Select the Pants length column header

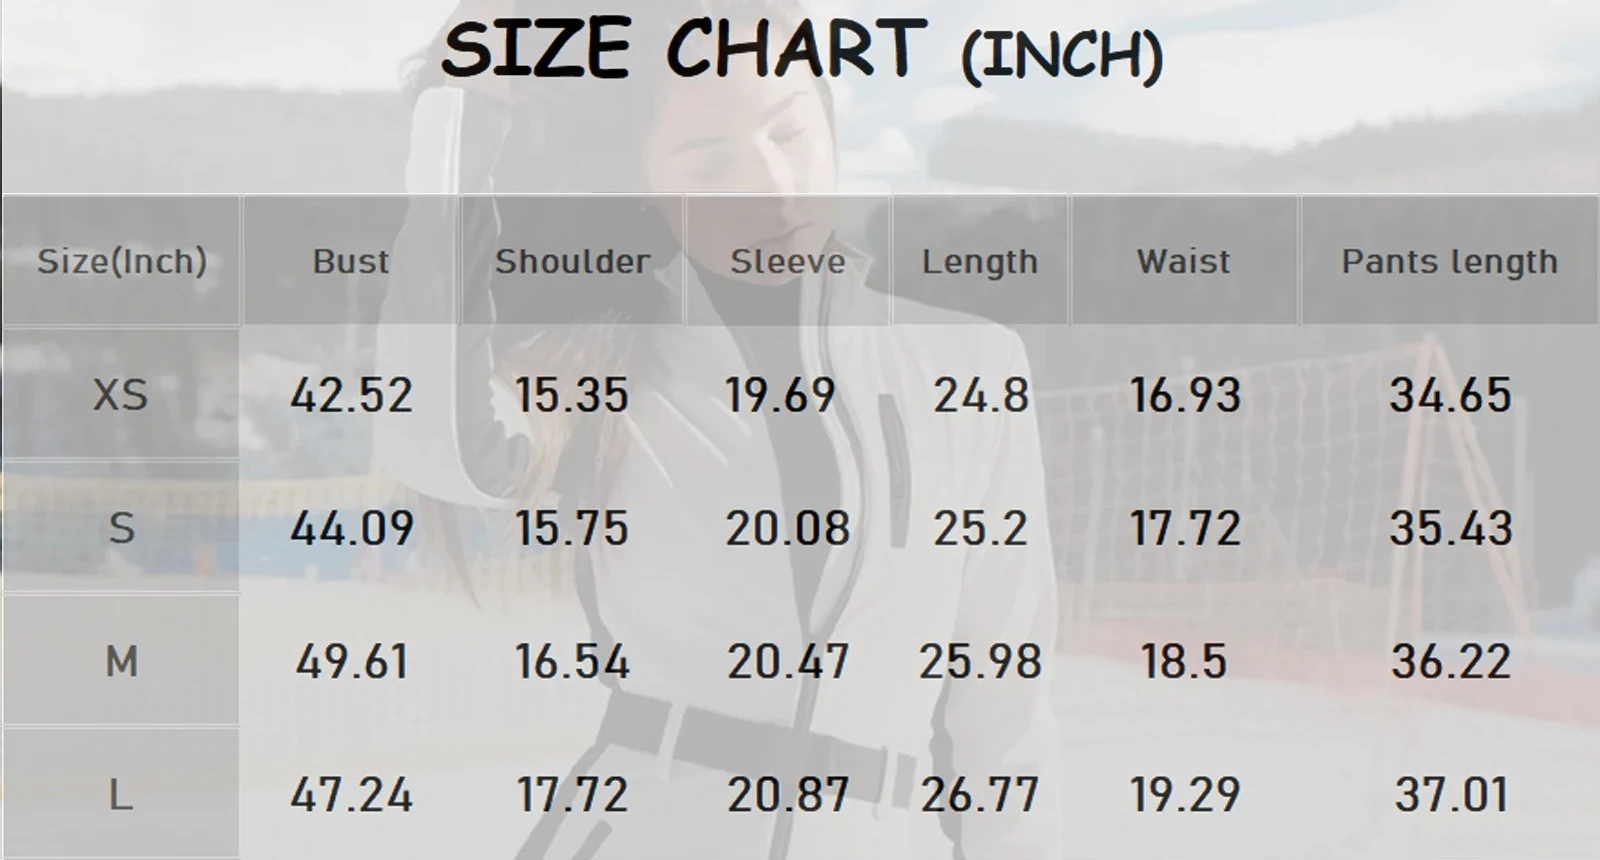1449,262
